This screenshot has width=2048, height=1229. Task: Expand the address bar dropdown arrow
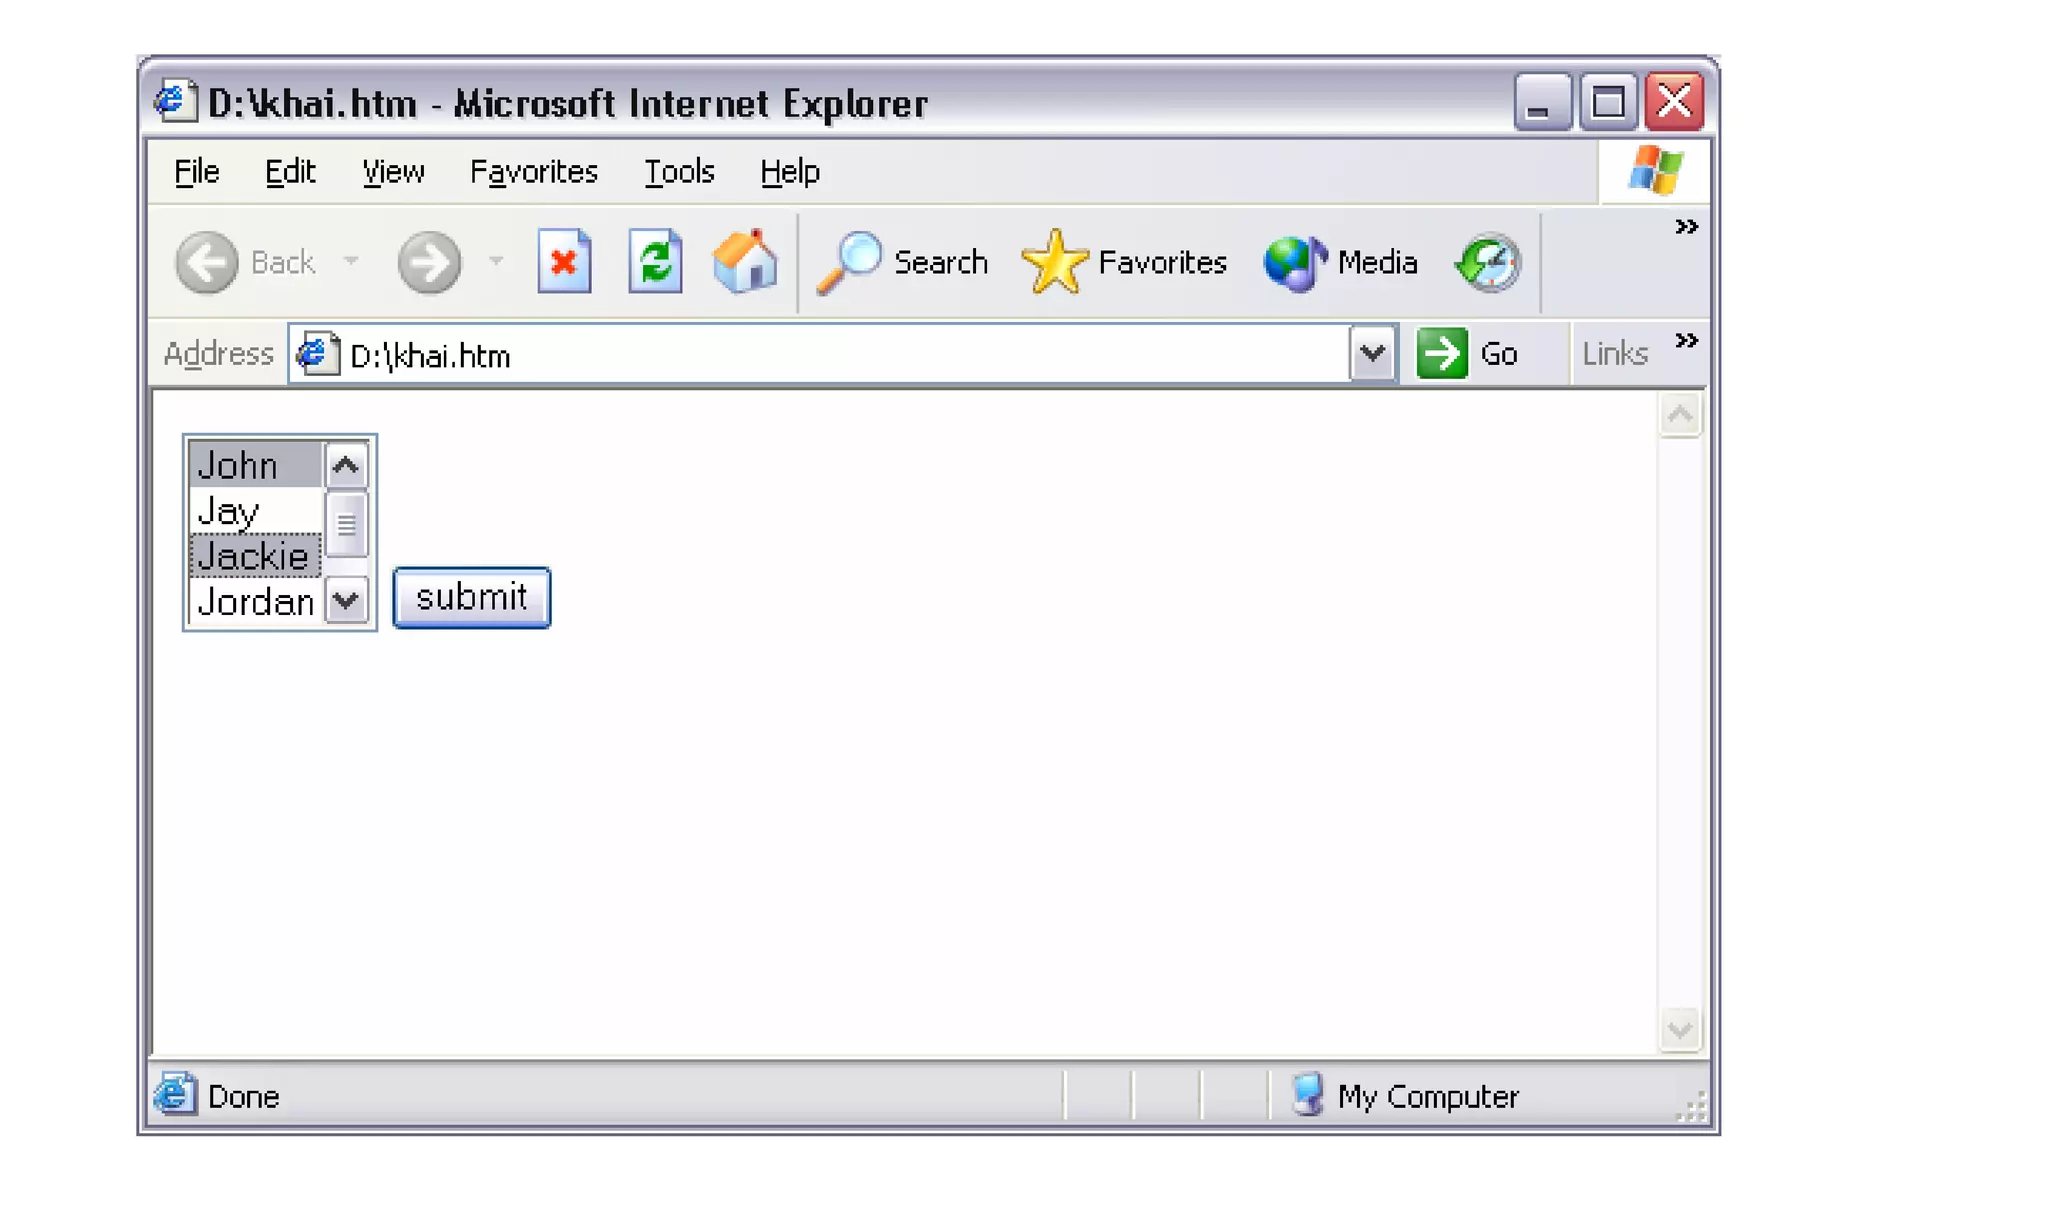pos(1372,354)
